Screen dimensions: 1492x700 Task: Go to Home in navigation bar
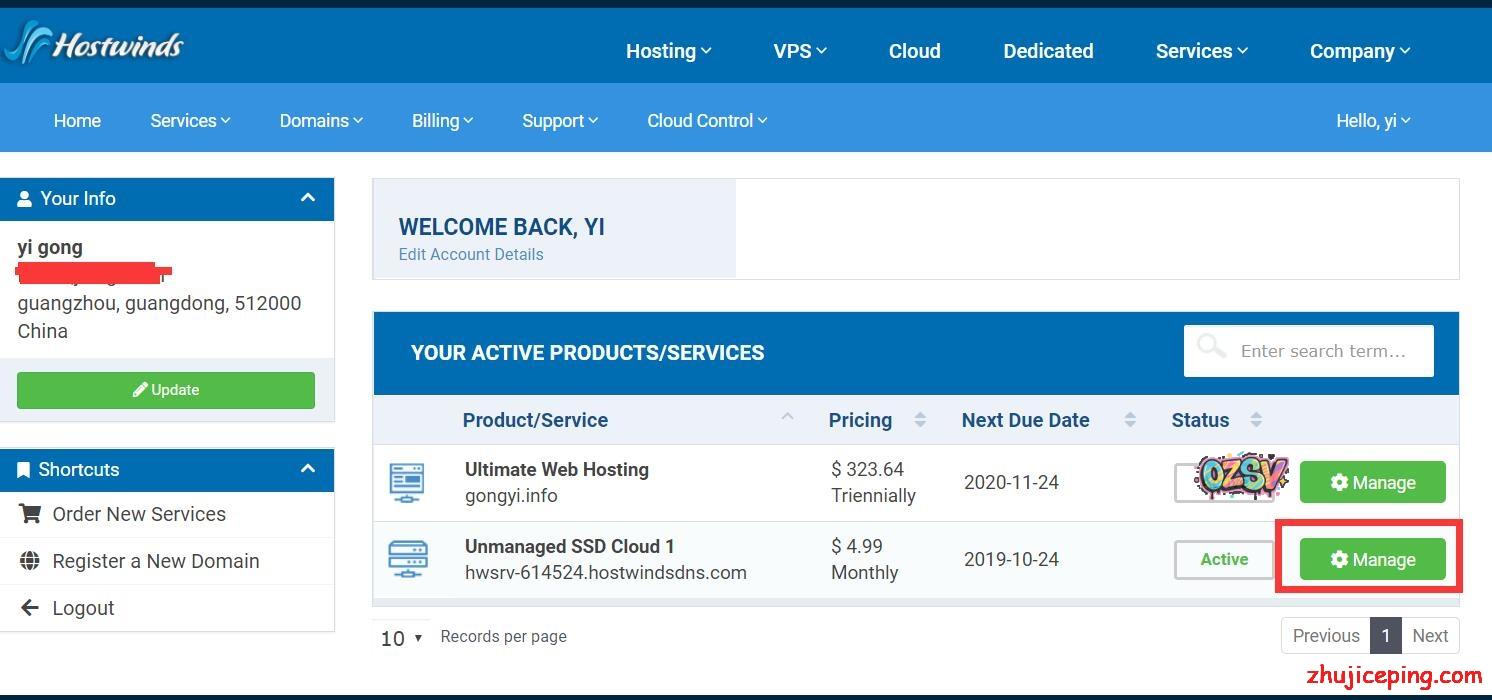coord(77,121)
